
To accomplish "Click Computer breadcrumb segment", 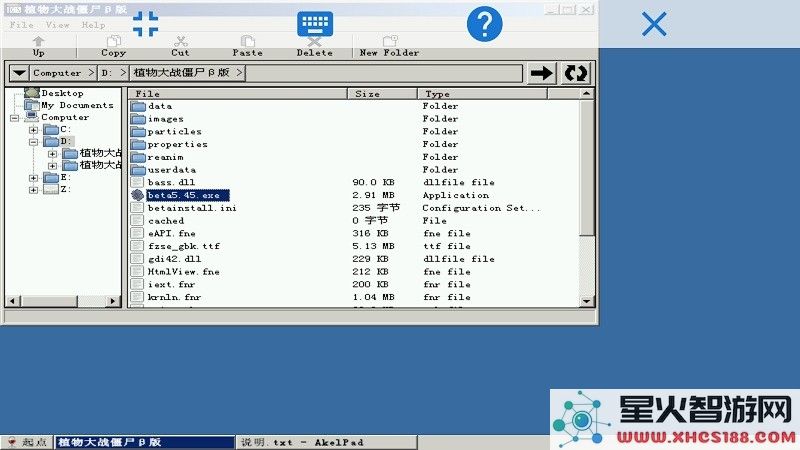I will (57, 73).
